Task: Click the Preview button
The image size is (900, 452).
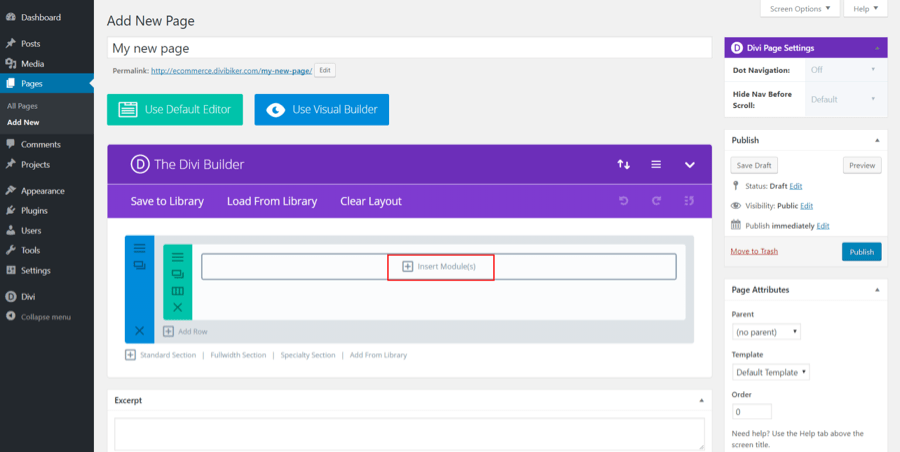Action: (x=862, y=165)
